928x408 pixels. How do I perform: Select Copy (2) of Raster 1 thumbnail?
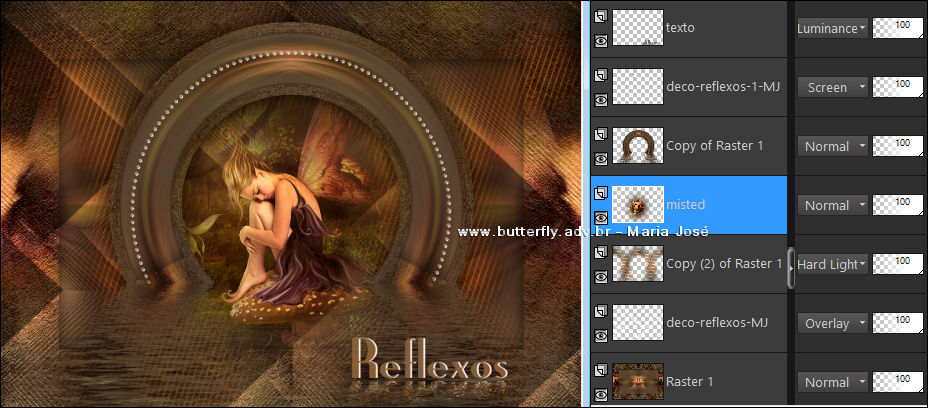point(637,264)
